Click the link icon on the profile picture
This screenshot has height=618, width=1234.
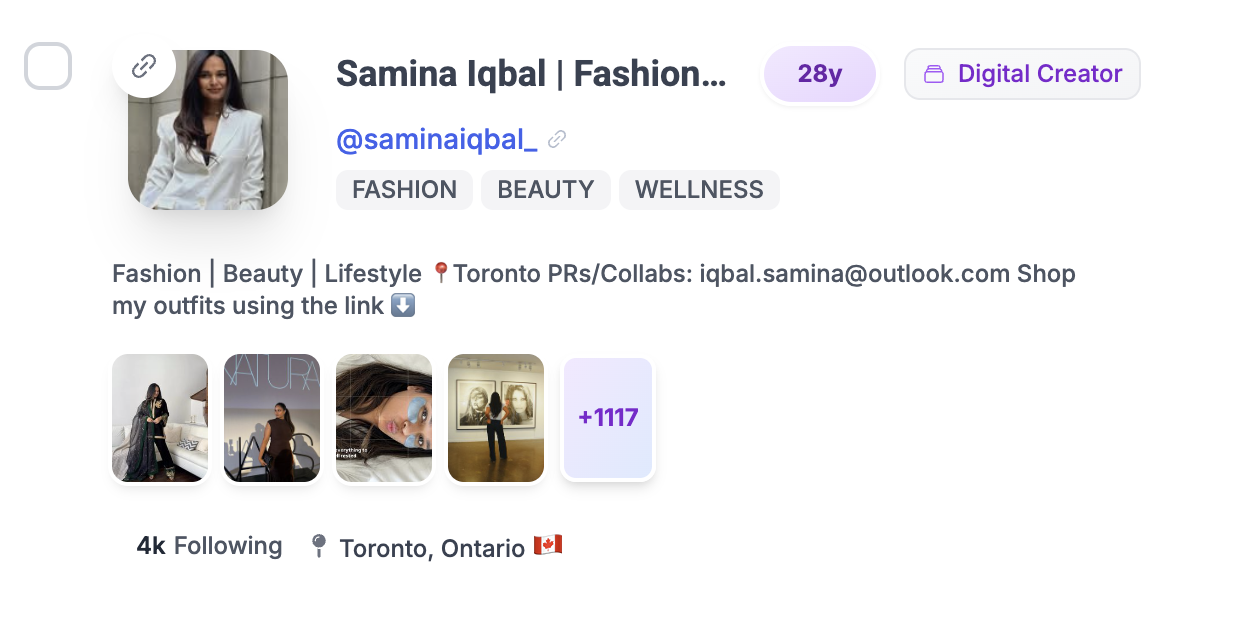coord(143,67)
